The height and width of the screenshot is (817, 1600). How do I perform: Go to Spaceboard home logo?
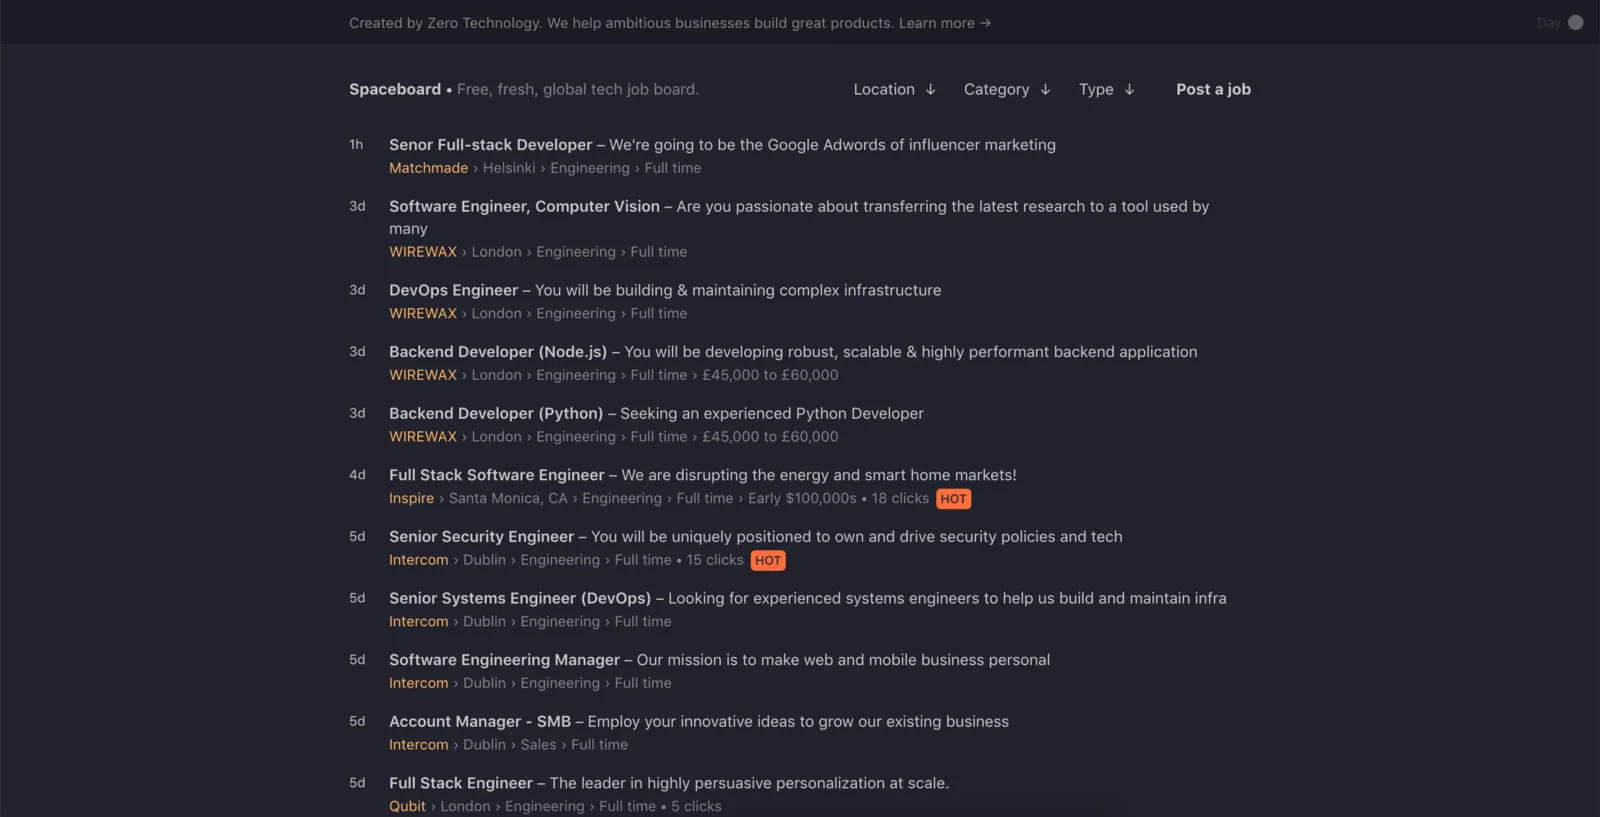395,89
